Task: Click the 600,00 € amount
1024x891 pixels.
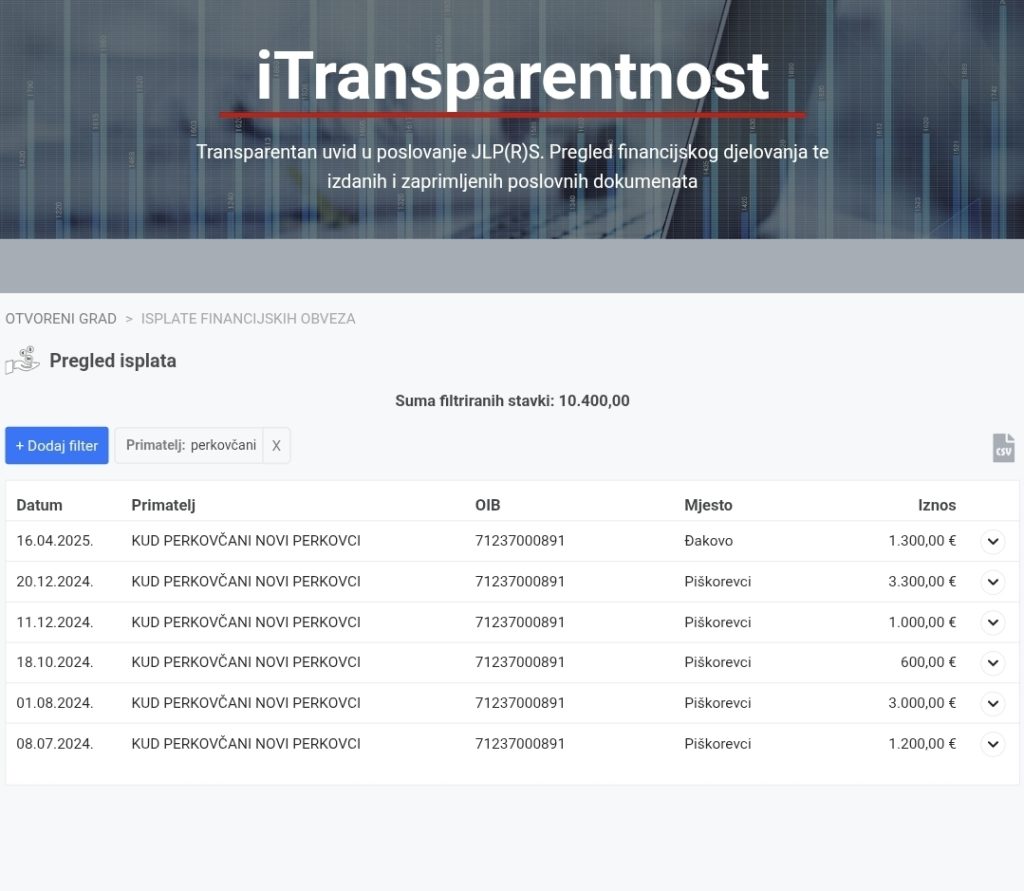Action: 928,662
